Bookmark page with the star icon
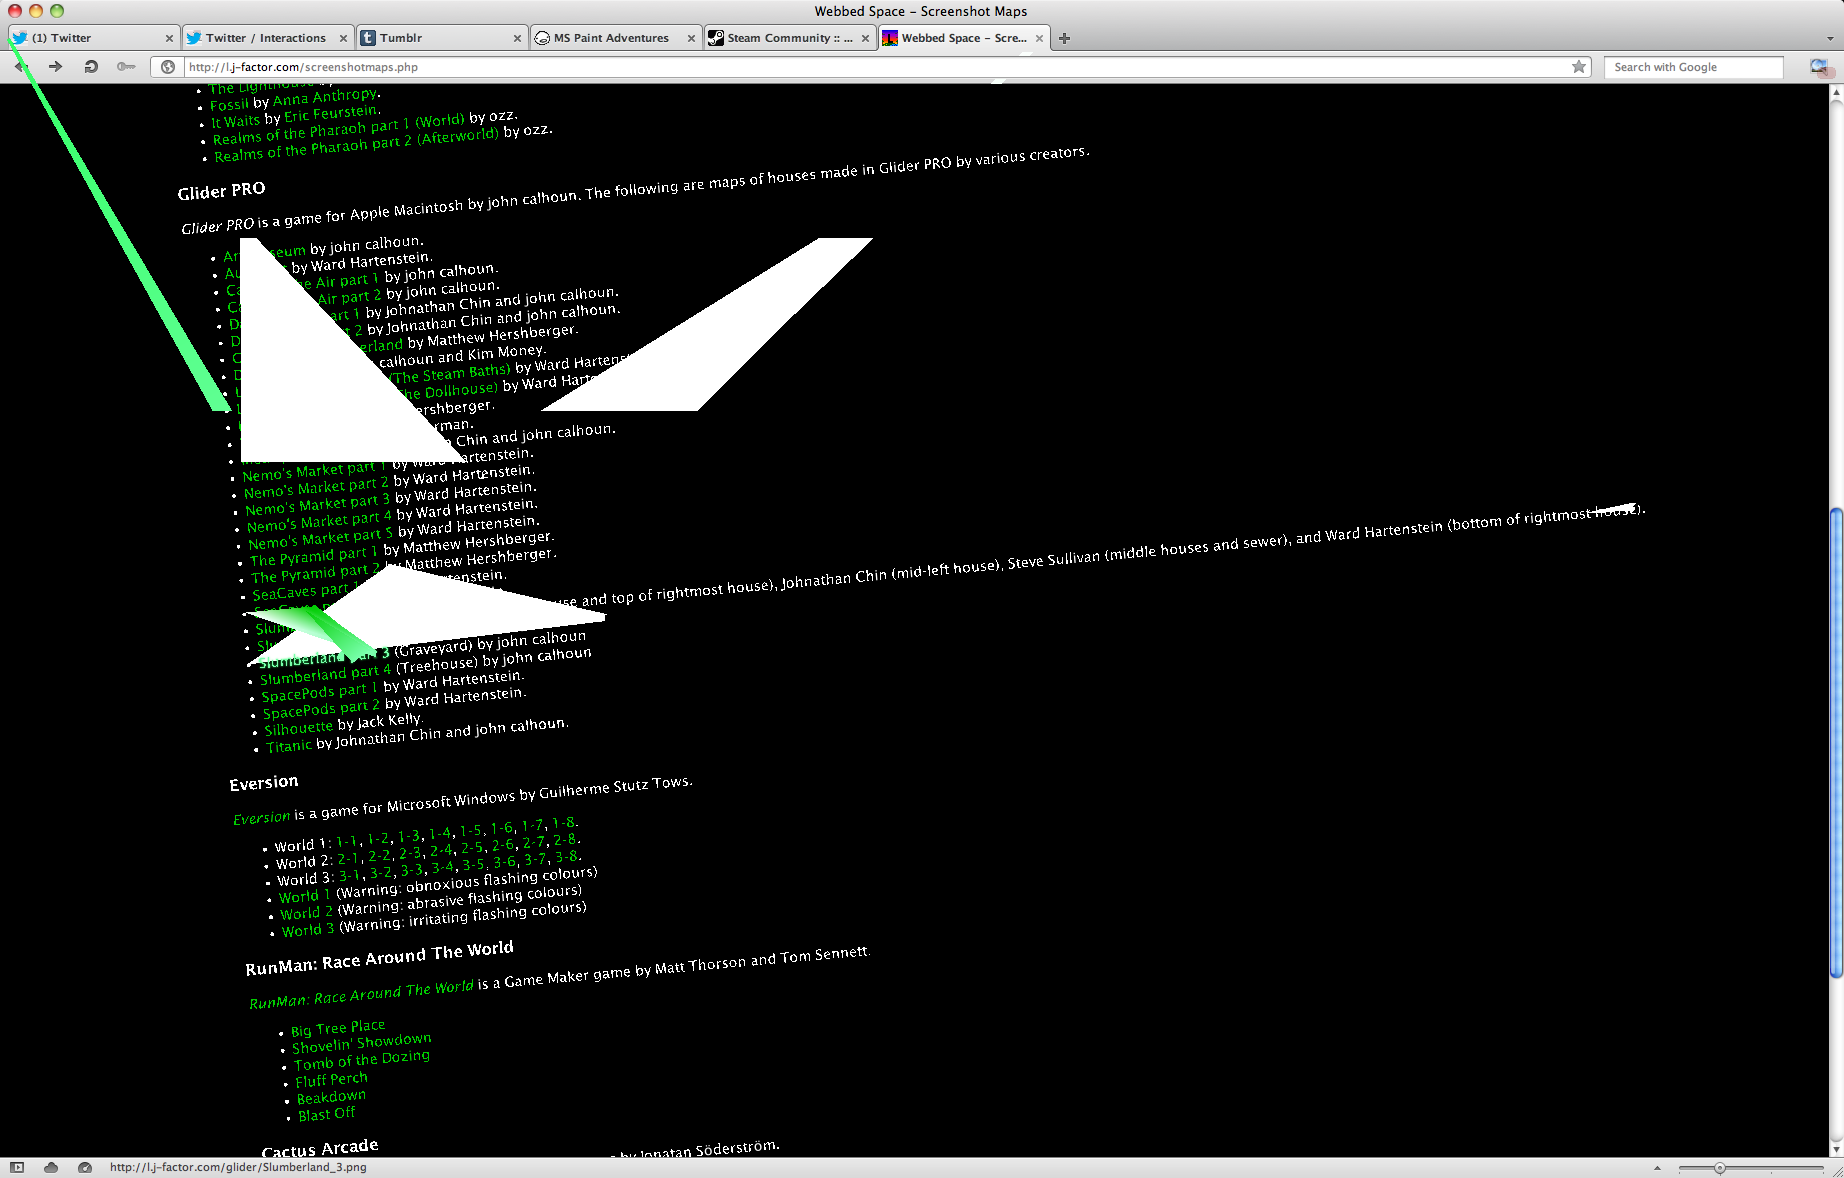The image size is (1844, 1178). tap(1579, 67)
